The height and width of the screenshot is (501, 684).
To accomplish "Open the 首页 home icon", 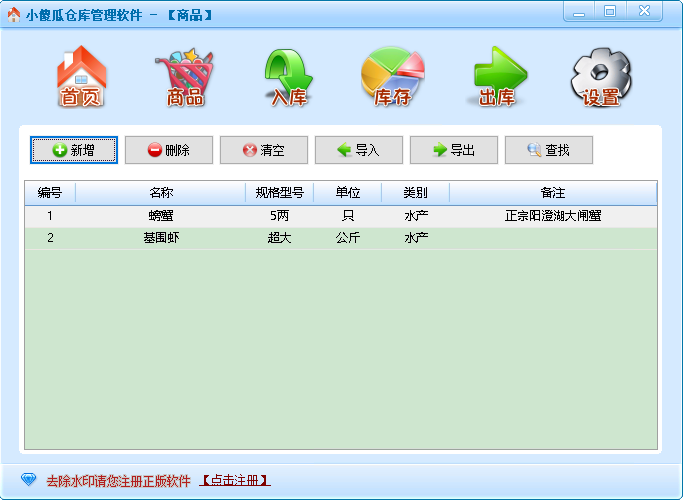I will point(81,77).
